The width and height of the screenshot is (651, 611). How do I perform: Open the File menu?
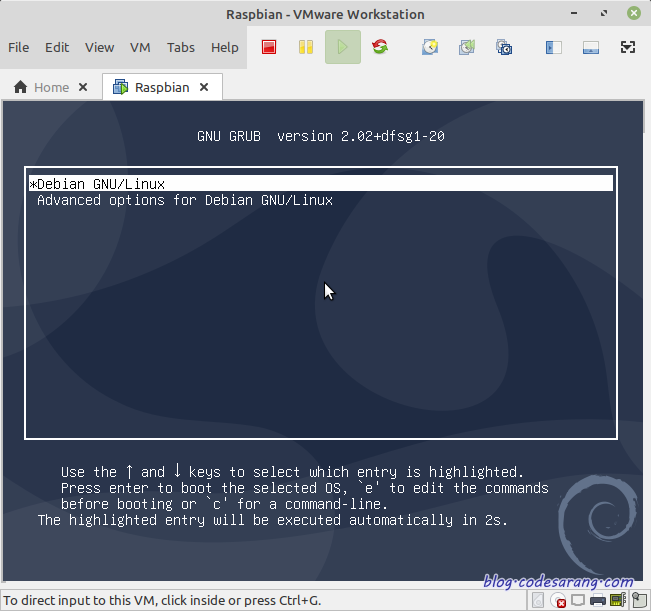coord(19,47)
